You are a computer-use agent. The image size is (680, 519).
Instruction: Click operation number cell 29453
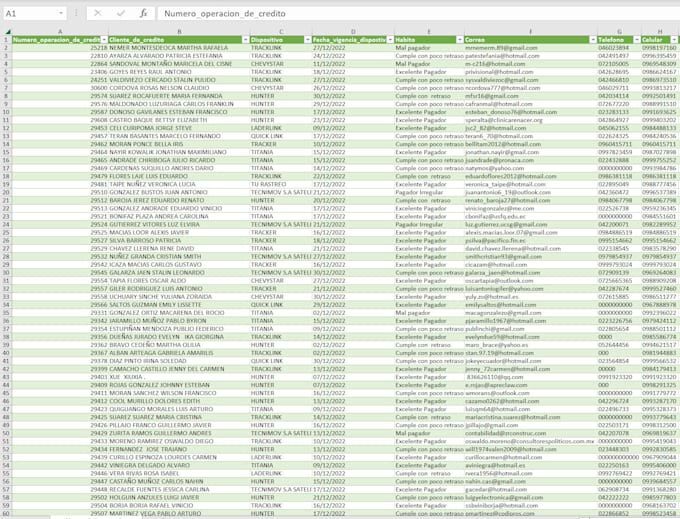[60, 128]
